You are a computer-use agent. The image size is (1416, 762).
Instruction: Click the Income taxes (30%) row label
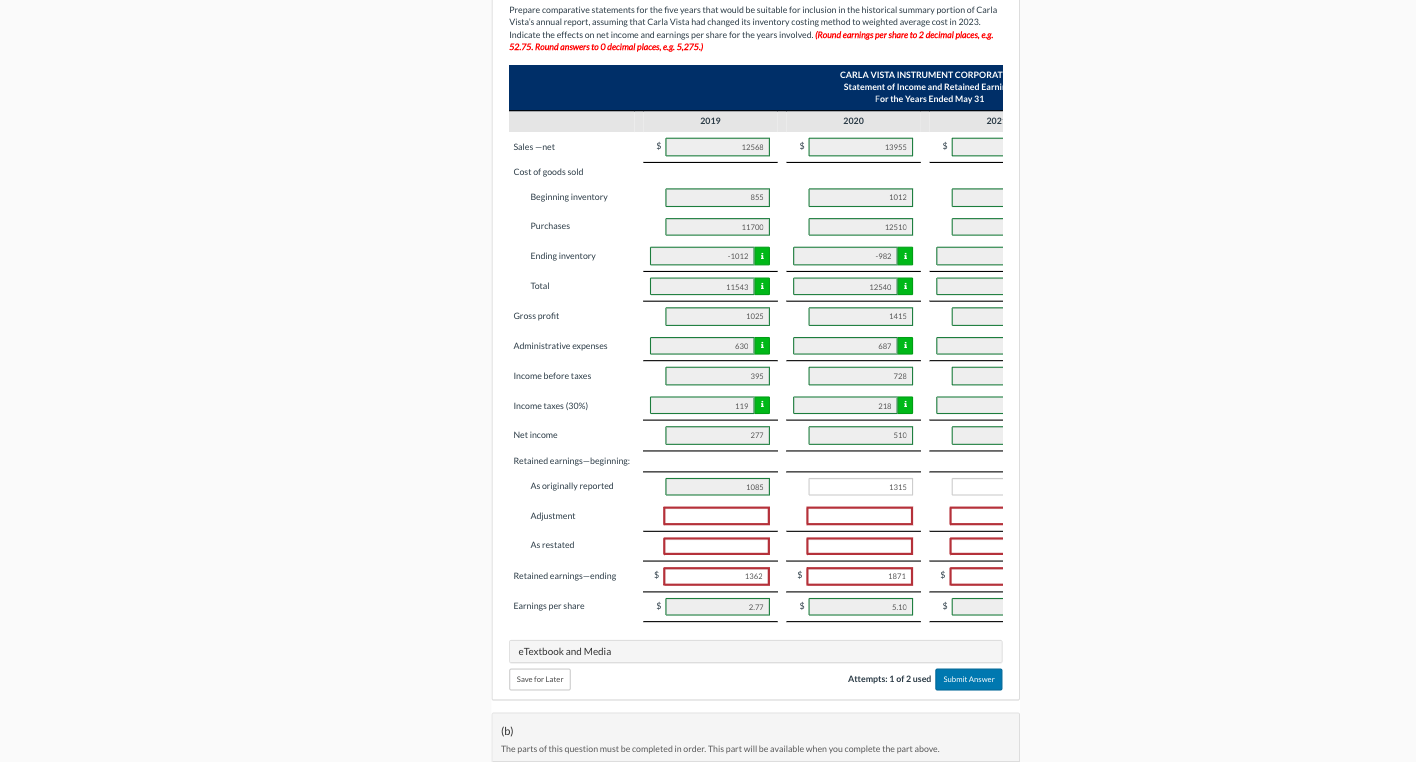tap(551, 406)
